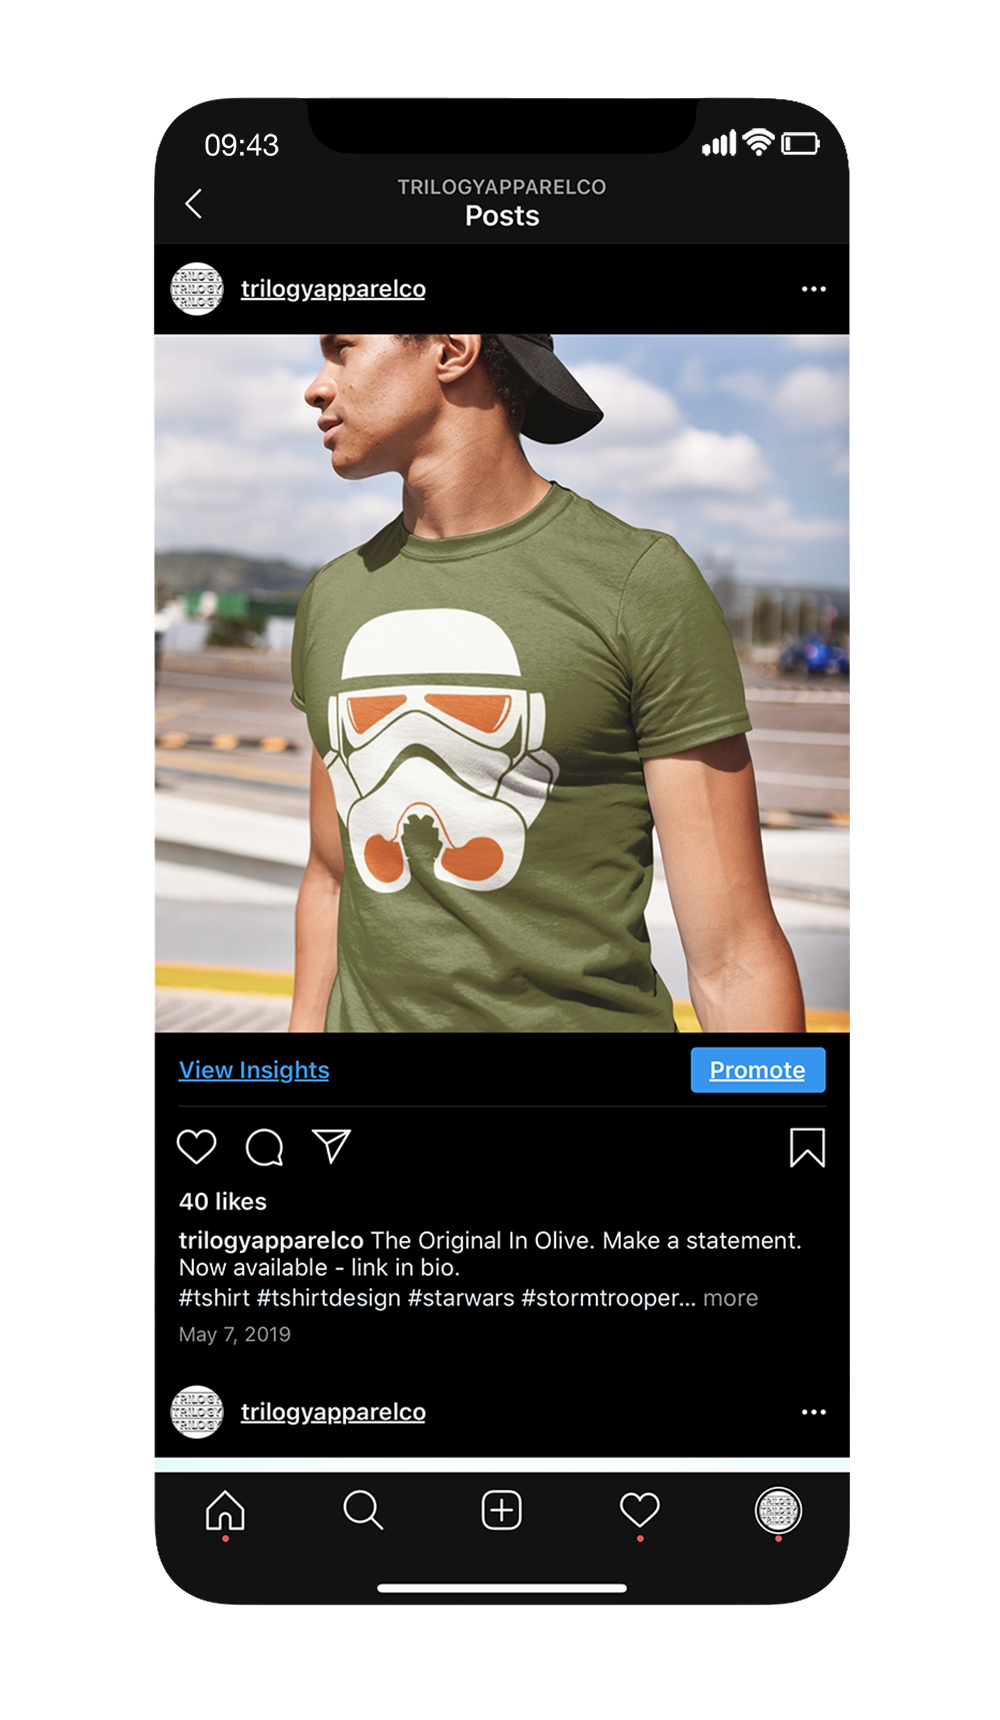Click the Promote button
Image resolution: width=1000 pixels, height=1720 pixels.
coord(758,1070)
